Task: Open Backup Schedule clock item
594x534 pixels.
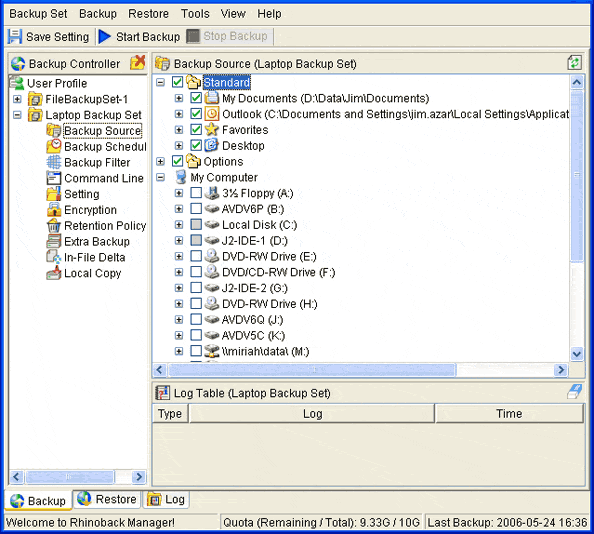Action: pyautogui.click(x=96, y=147)
